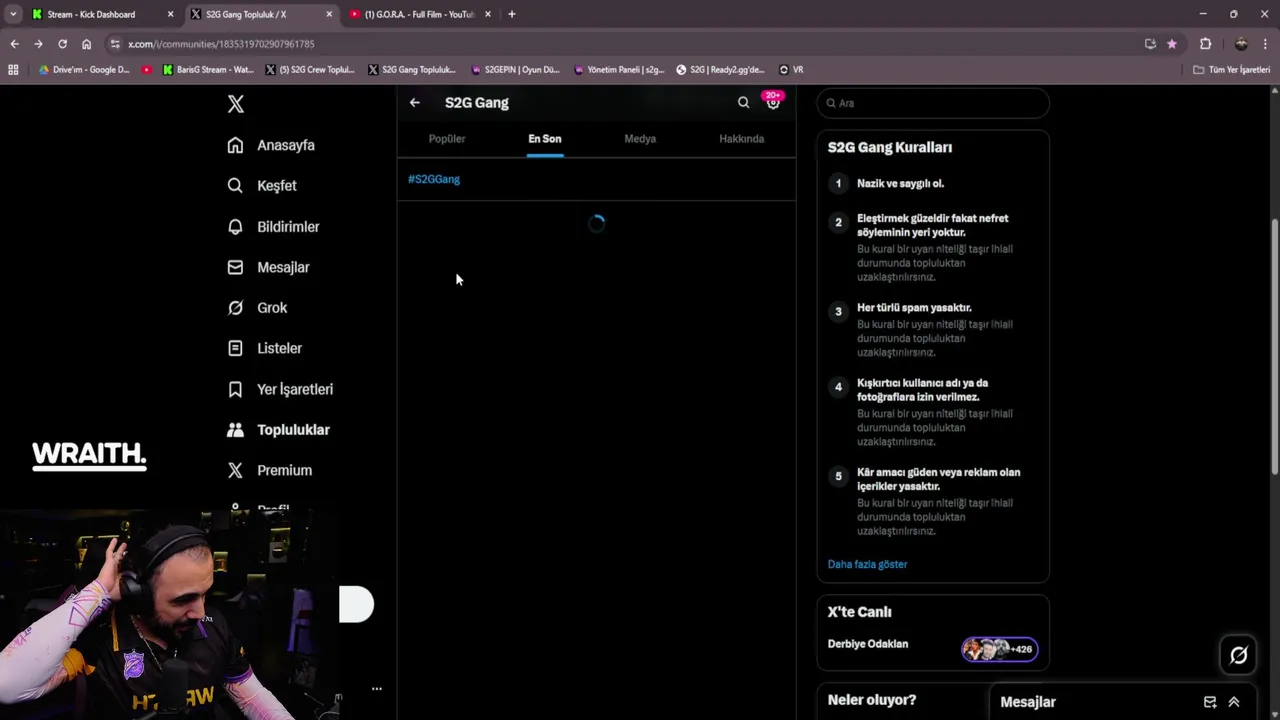
Task: Open the browser profile avatar
Action: click(1241, 44)
